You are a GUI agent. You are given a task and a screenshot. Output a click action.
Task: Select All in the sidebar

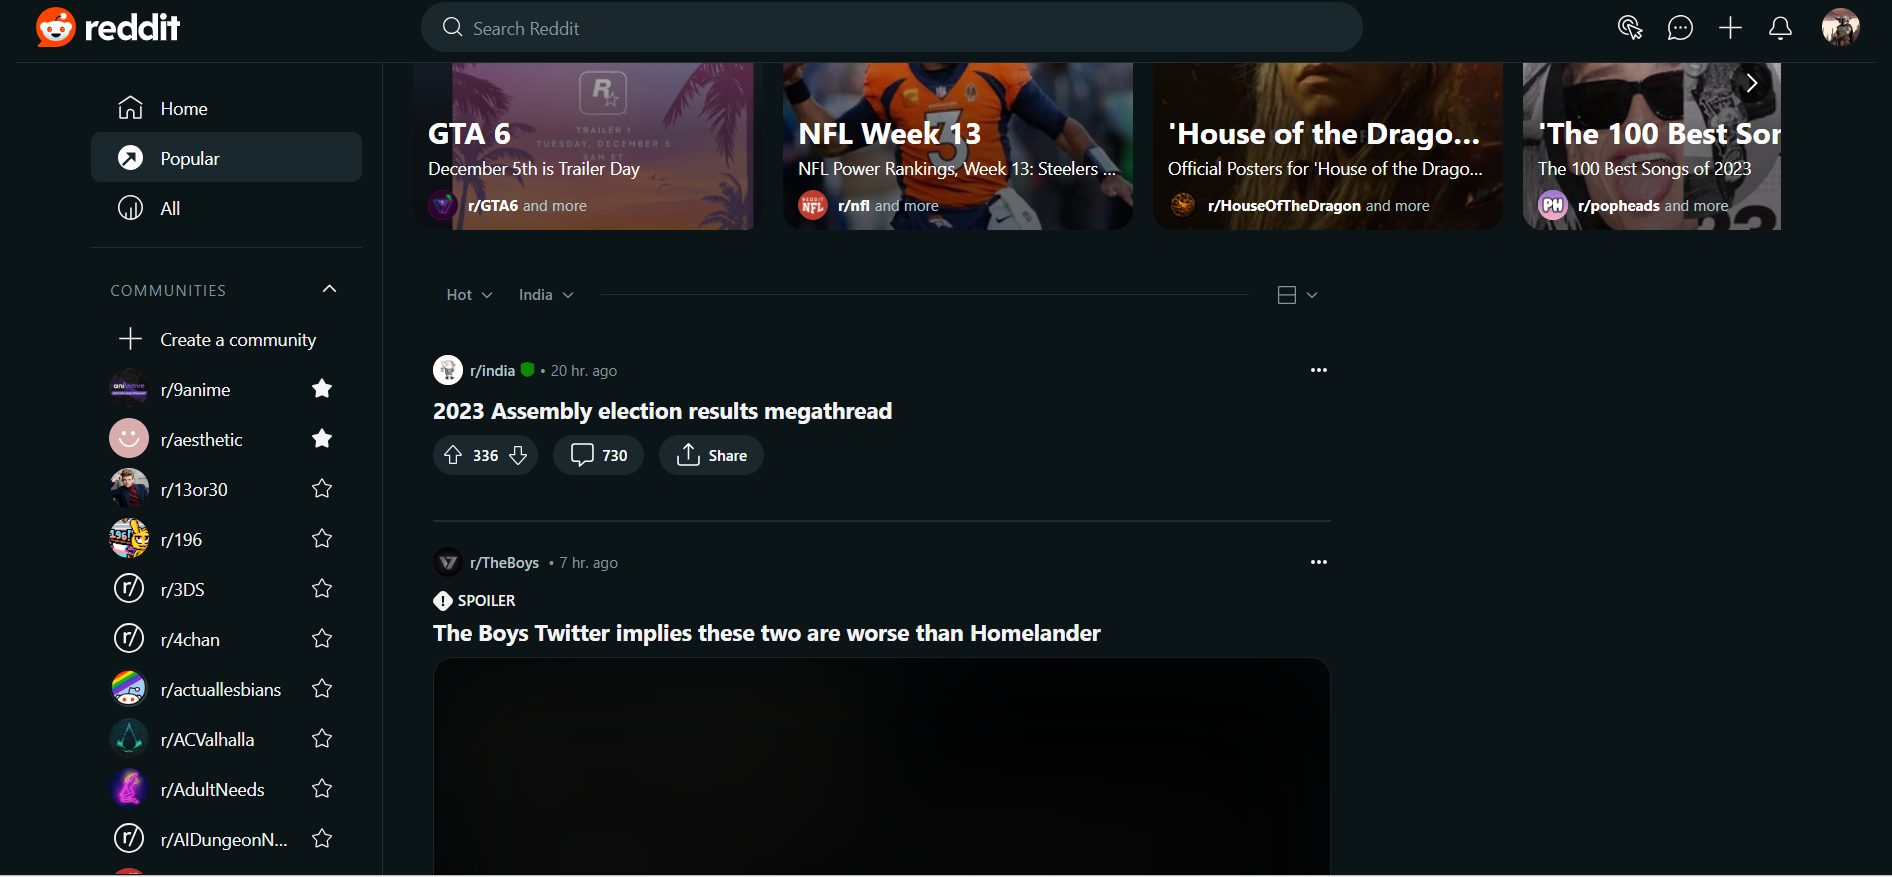pos(170,208)
